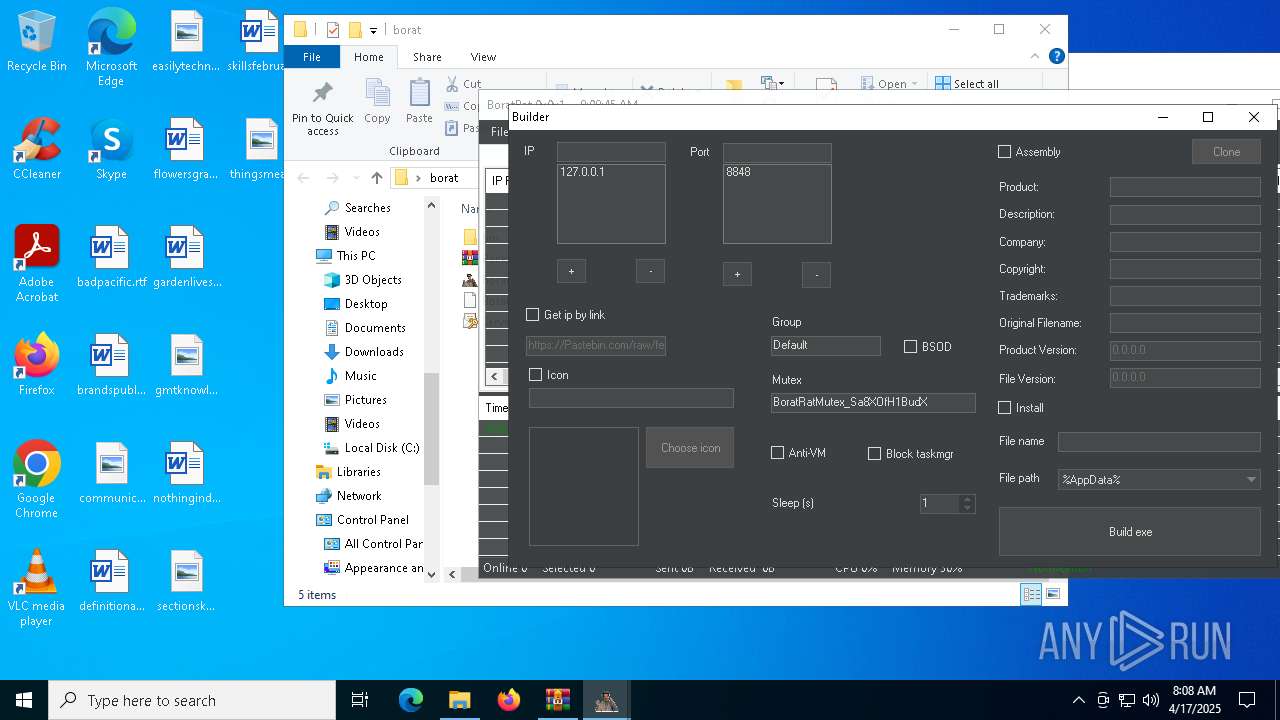
Task: Click the Properties checkmark in Explorer title bar
Action: pyautogui.click(x=333, y=30)
